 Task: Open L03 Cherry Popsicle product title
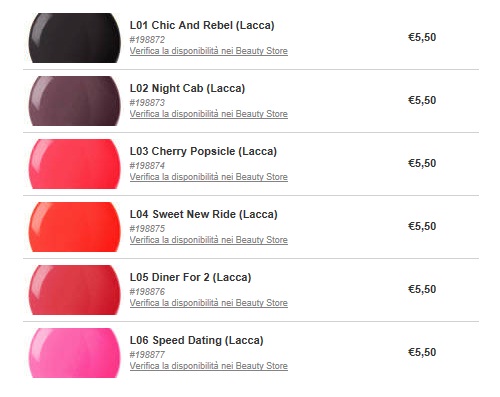[x=203, y=151]
